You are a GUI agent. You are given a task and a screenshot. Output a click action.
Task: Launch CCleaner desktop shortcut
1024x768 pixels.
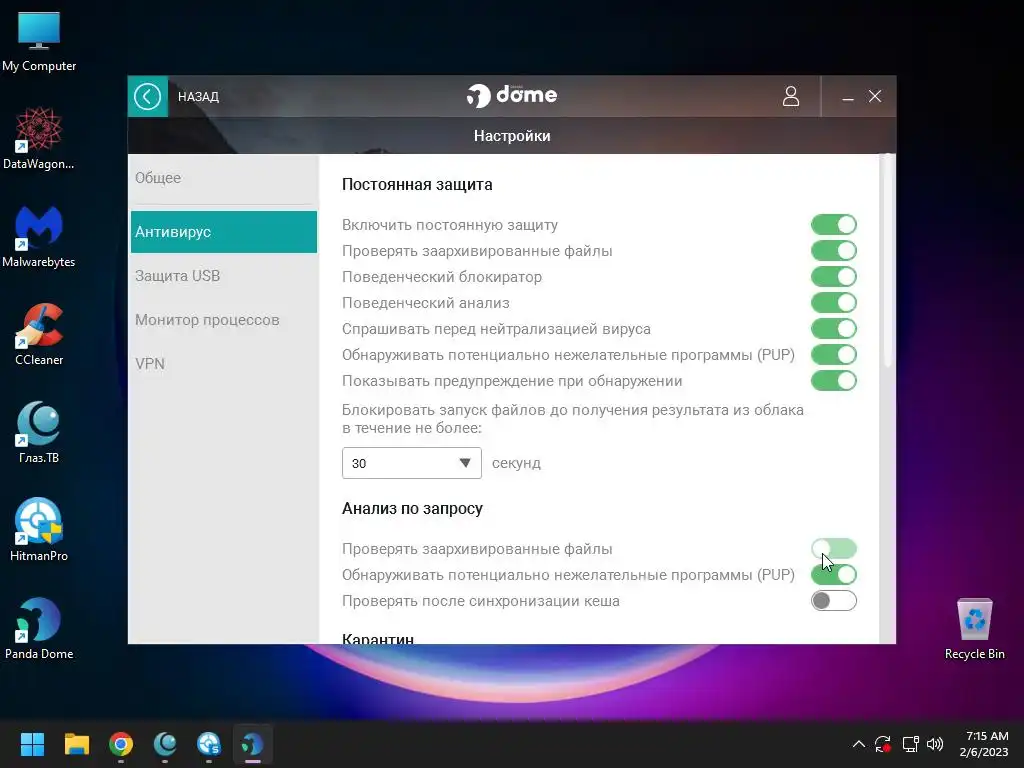[x=39, y=335]
